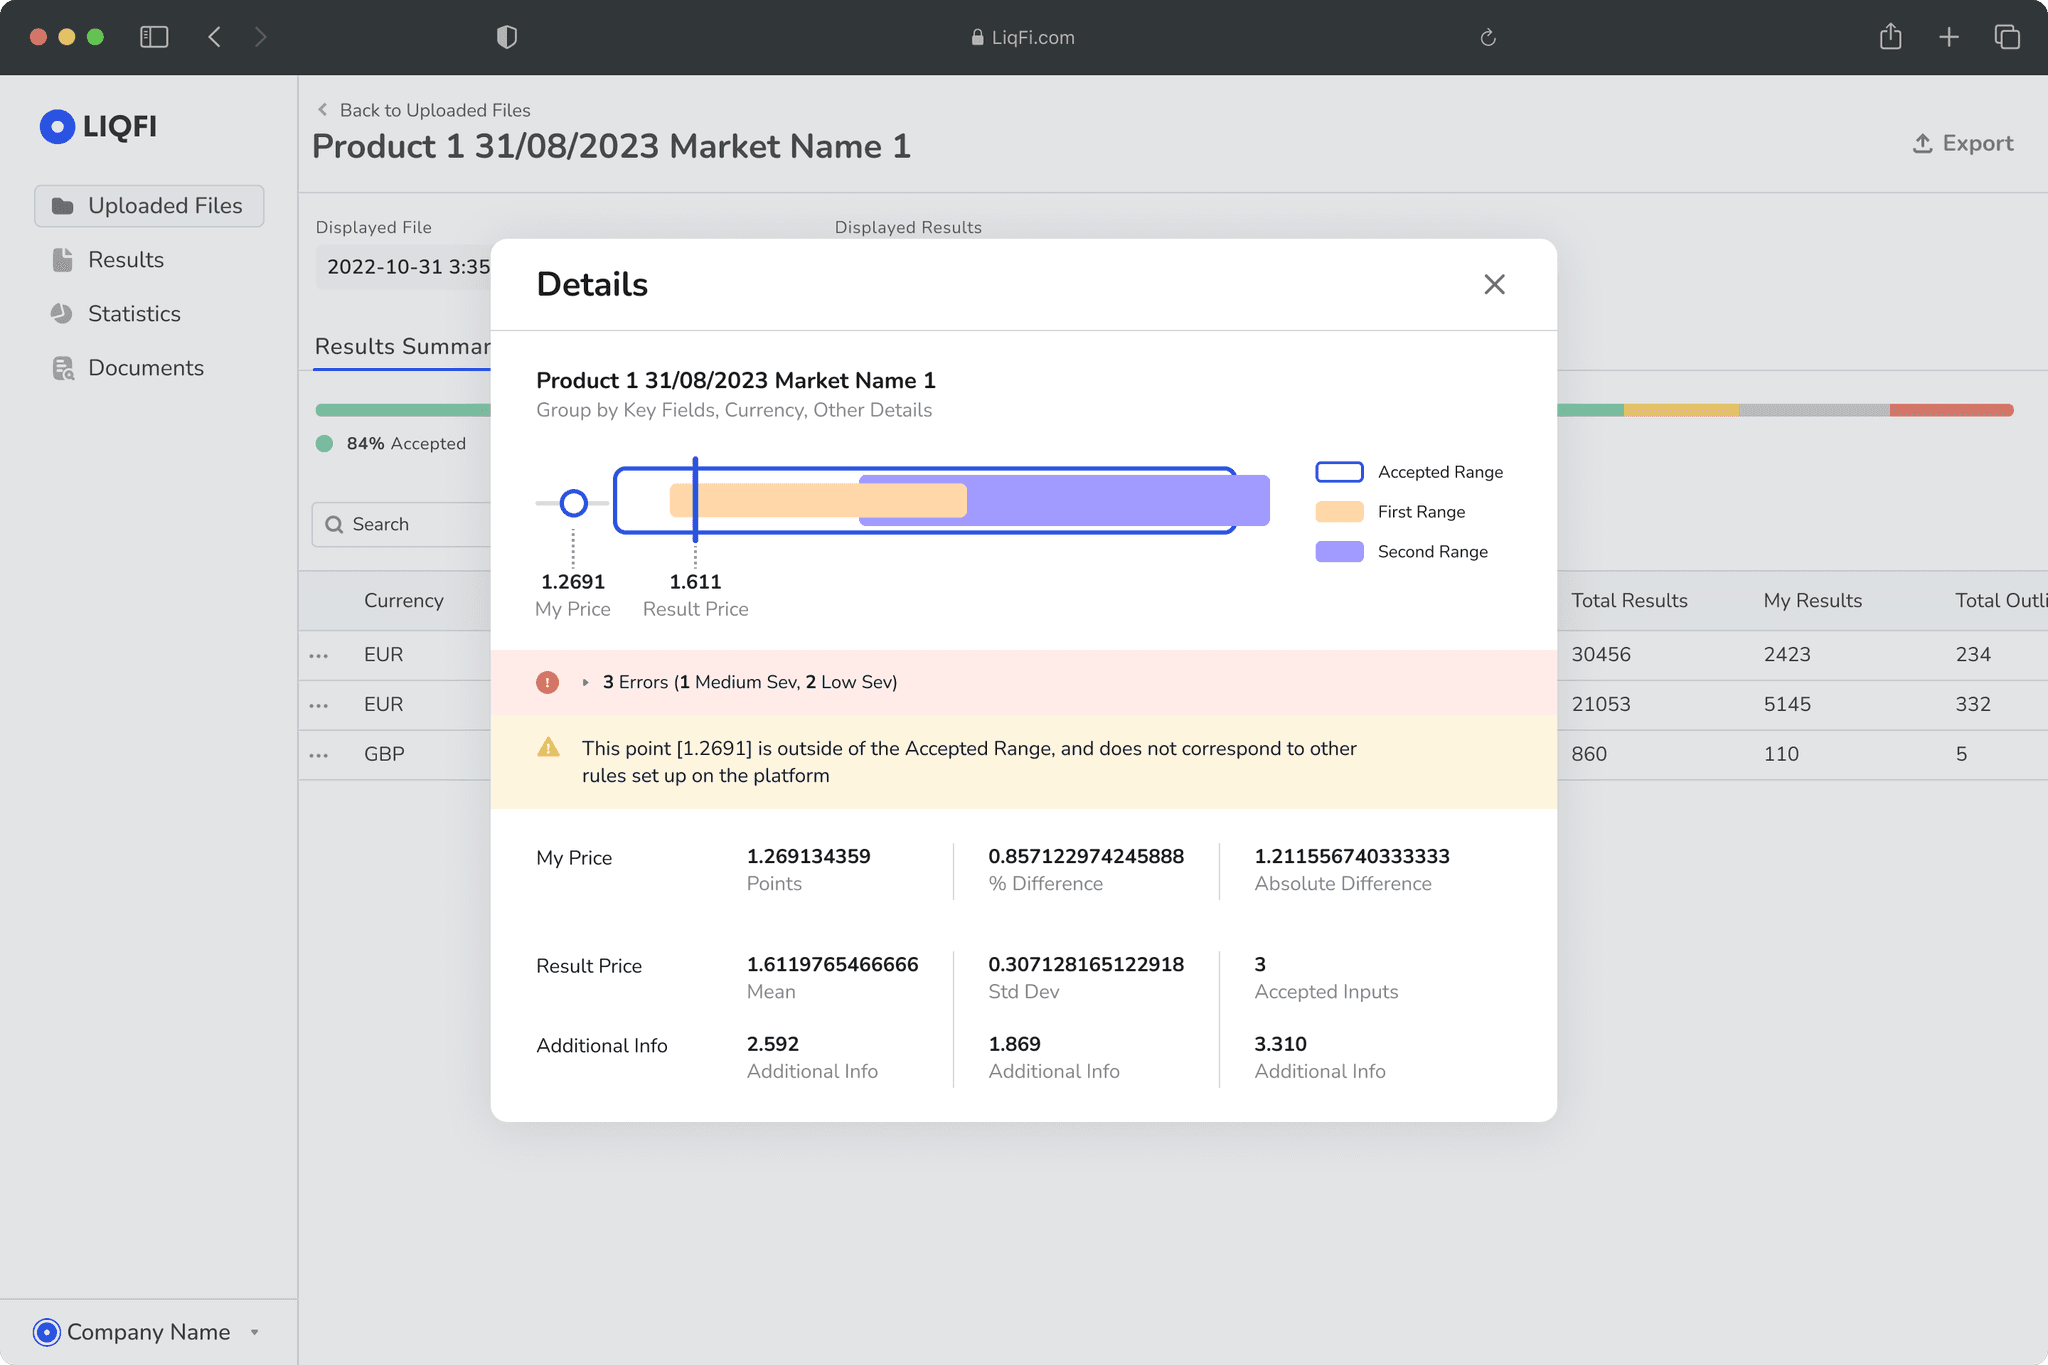
Task: Click the Absolute Difference value 1.211556740333333
Action: (x=1352, y=856)
